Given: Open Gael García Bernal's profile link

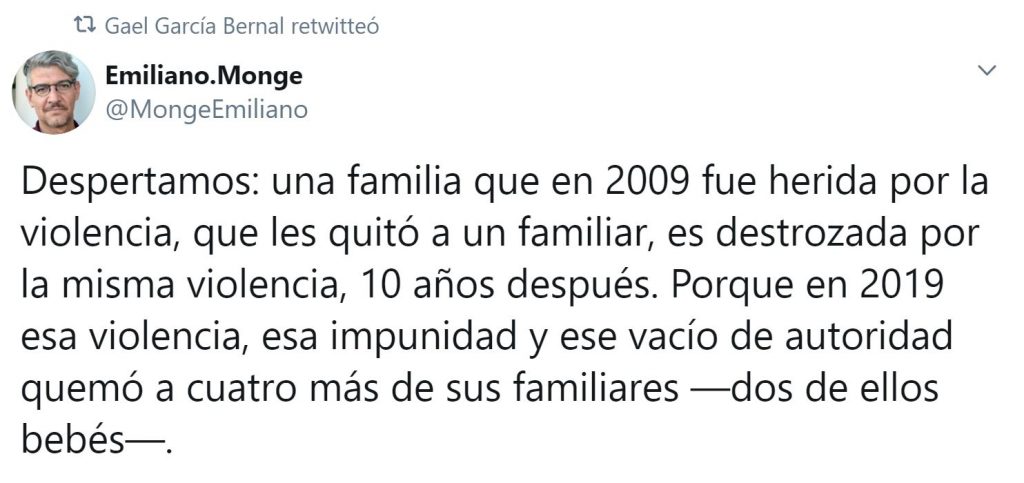Looking at the screenshot, I should coord(193,26).
